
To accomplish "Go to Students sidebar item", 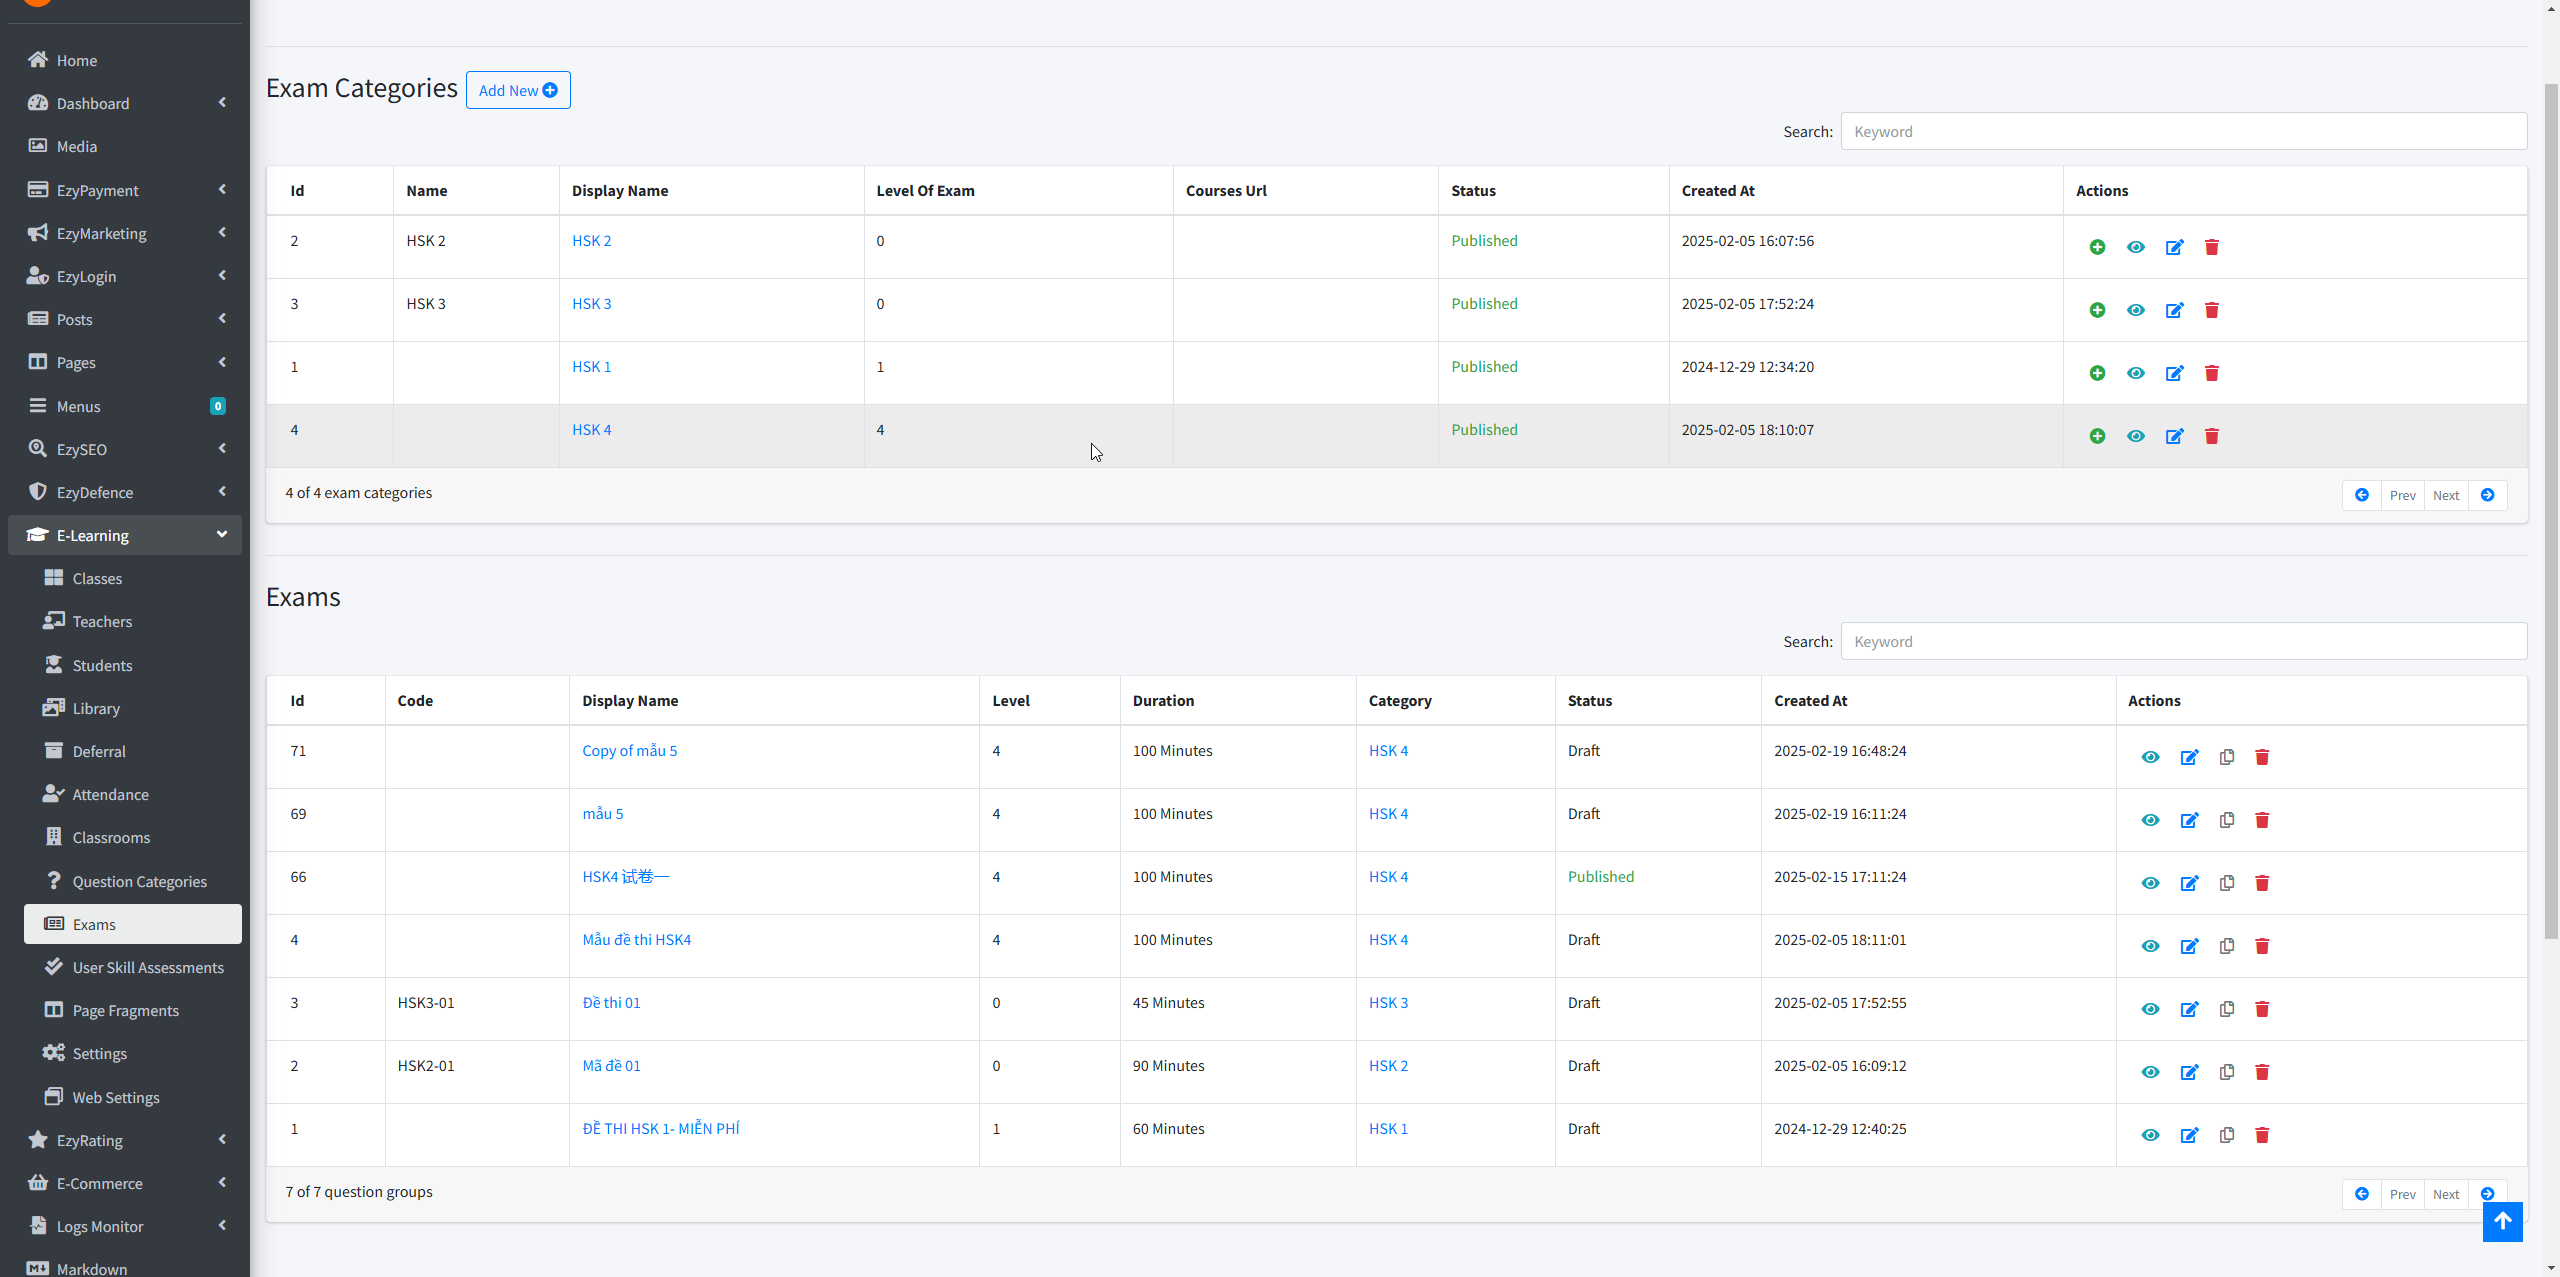I will tap(102, 665).
